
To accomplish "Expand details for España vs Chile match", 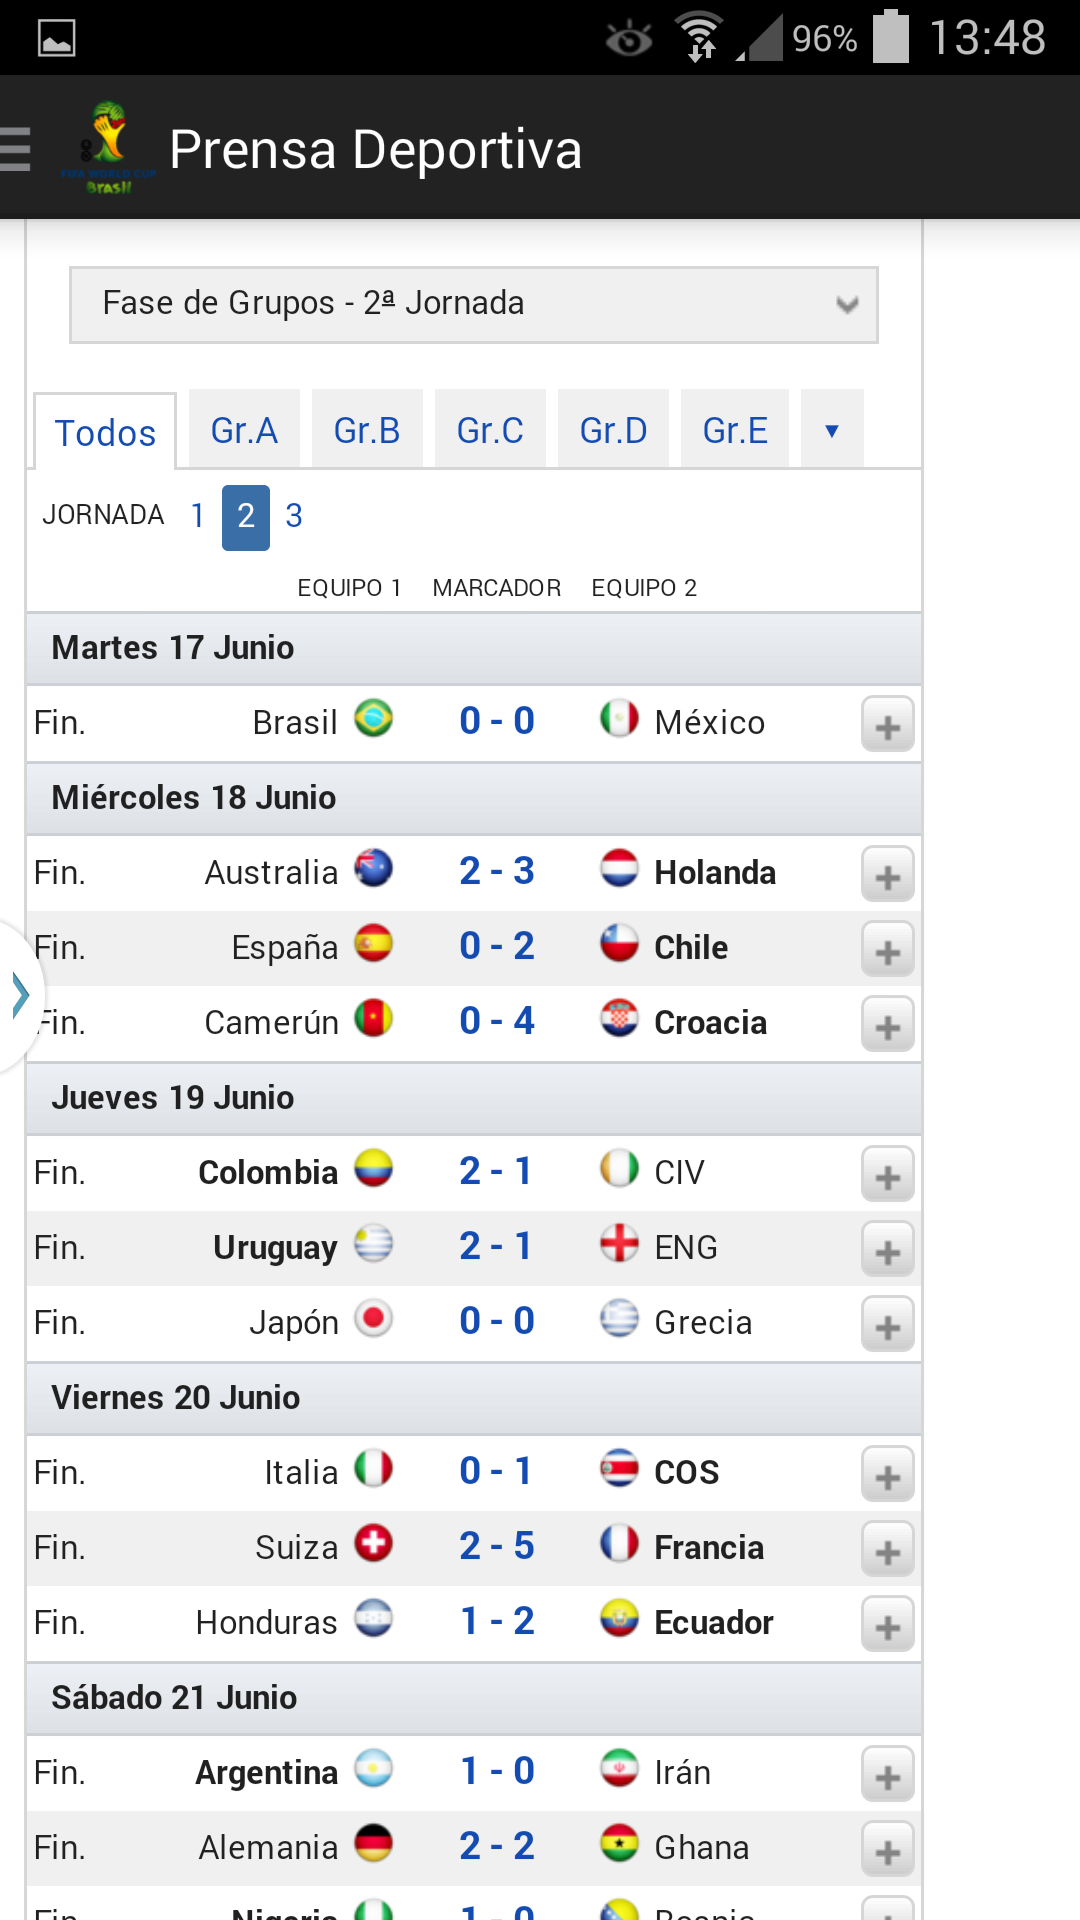I will tap(888, 950).
